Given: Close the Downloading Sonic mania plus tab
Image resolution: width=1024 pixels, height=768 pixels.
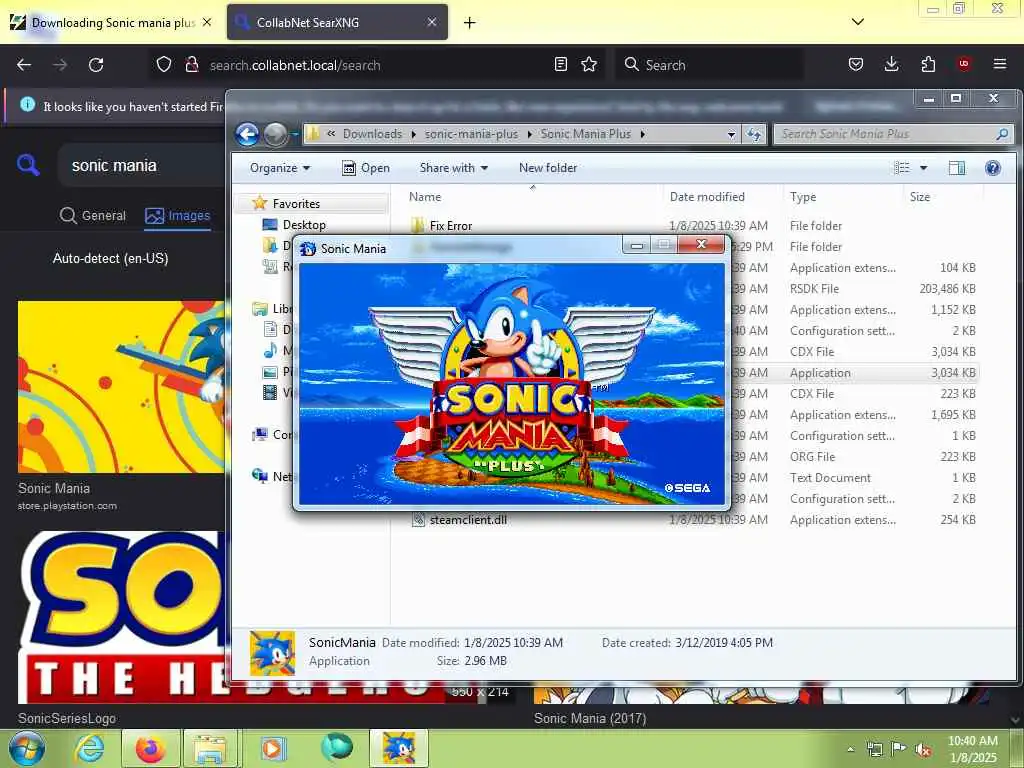Looking at the screenshot, I should coord(207,22).
